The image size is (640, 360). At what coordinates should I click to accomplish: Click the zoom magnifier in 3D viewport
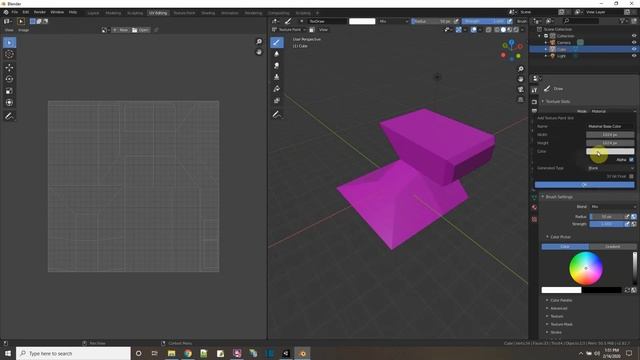520,69
